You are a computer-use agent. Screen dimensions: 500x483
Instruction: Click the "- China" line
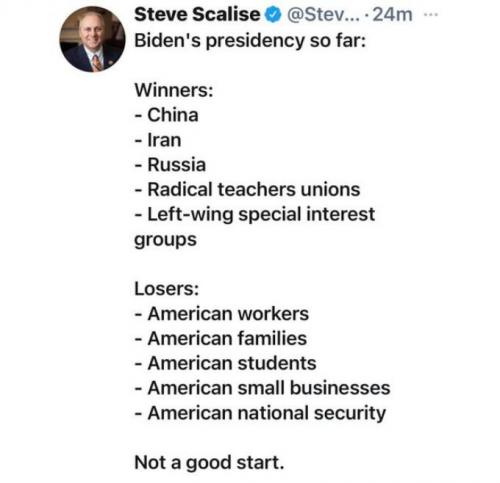click(x=167, y=115)
